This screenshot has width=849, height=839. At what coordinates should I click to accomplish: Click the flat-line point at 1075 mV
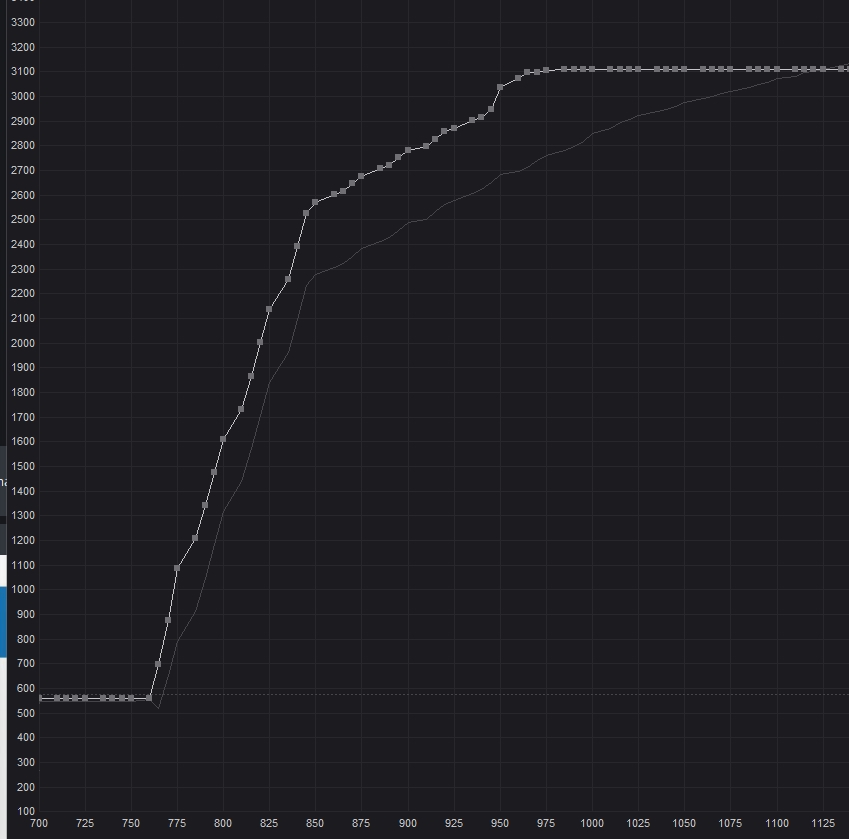(730, 69)
